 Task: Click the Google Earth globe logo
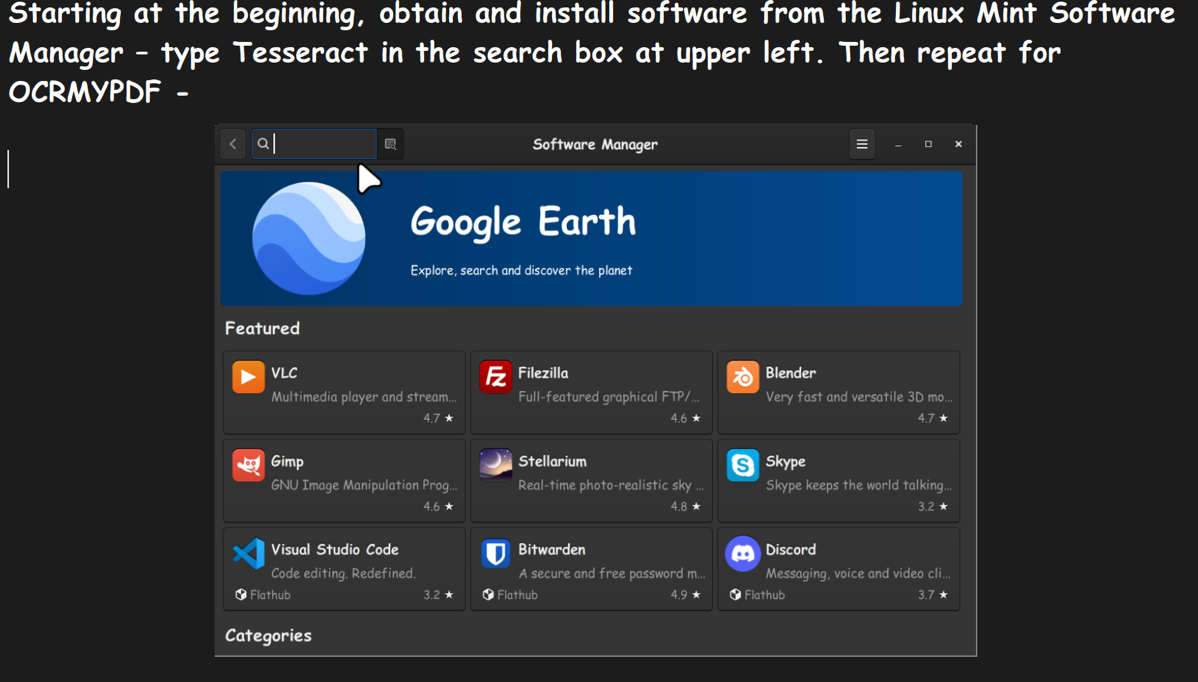click(308, 238)
